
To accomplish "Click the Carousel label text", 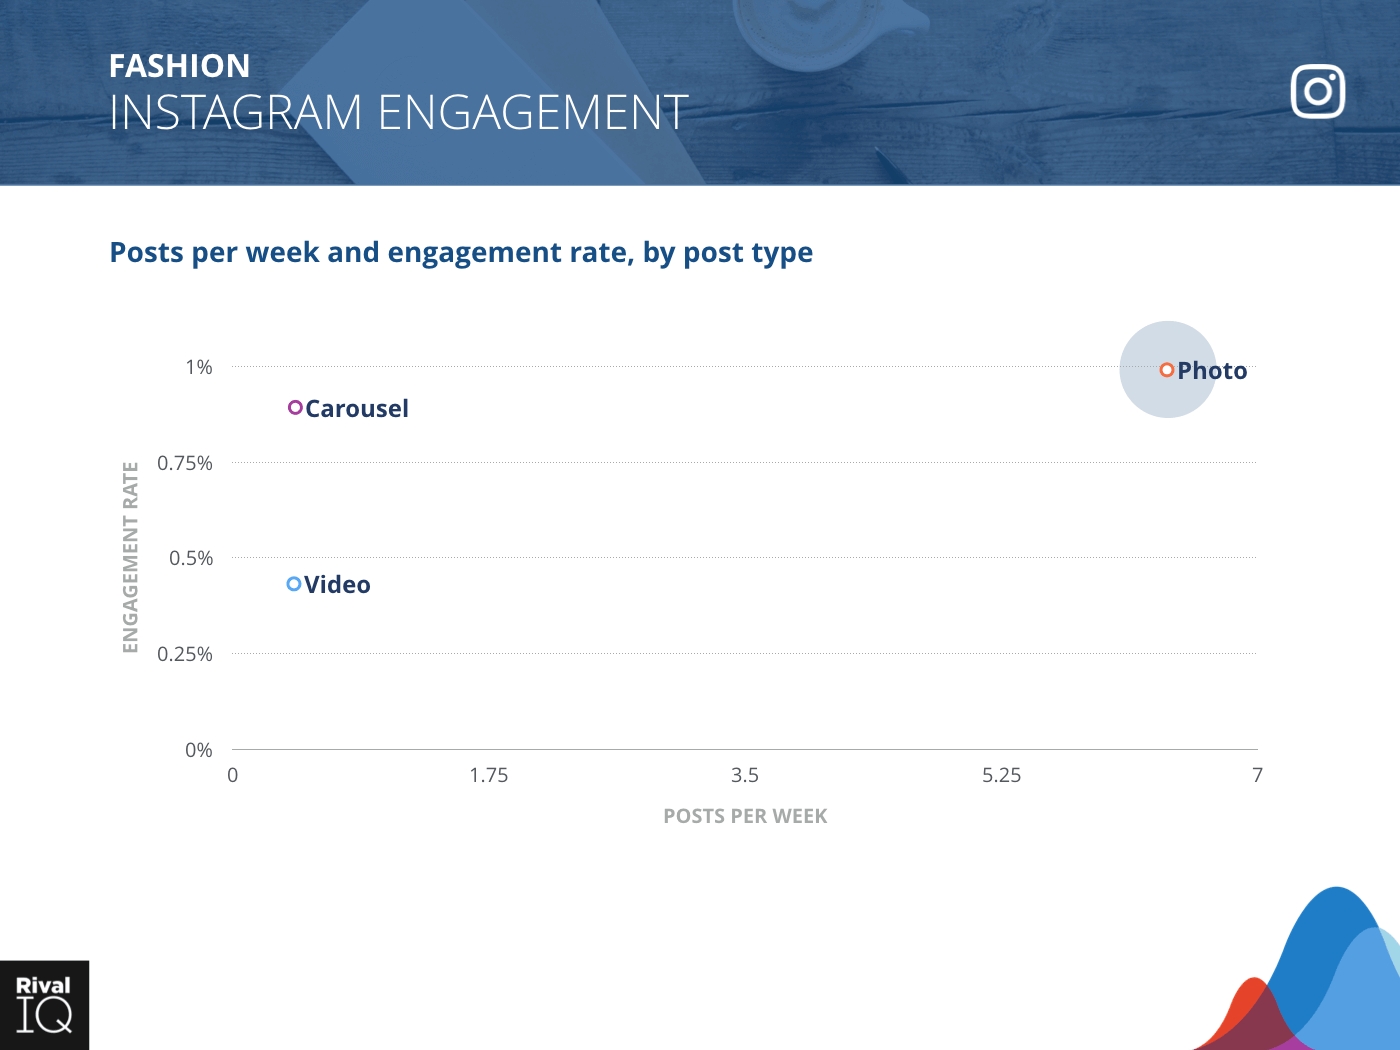I will [x=357, y=409].
